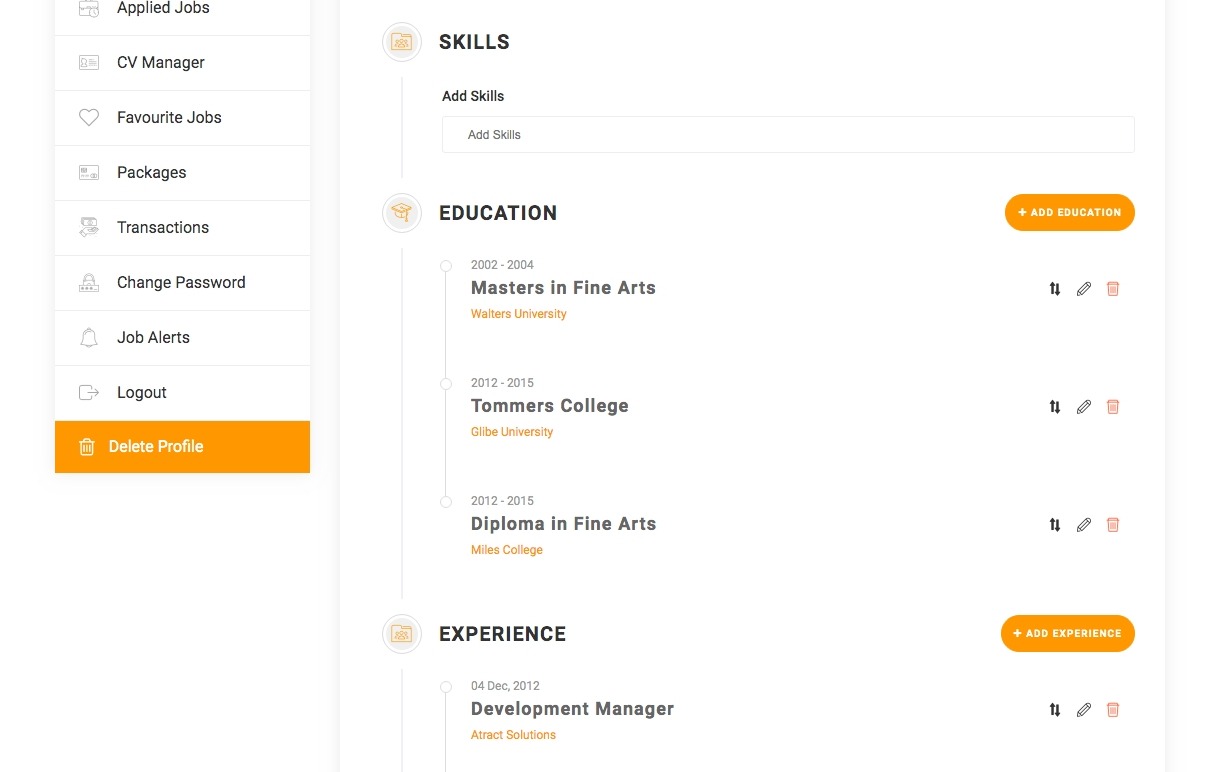Viewport: 1228px width, 772px height.
Task: Click the Favourite Jobs heart icon
Action: coord(89,117)
